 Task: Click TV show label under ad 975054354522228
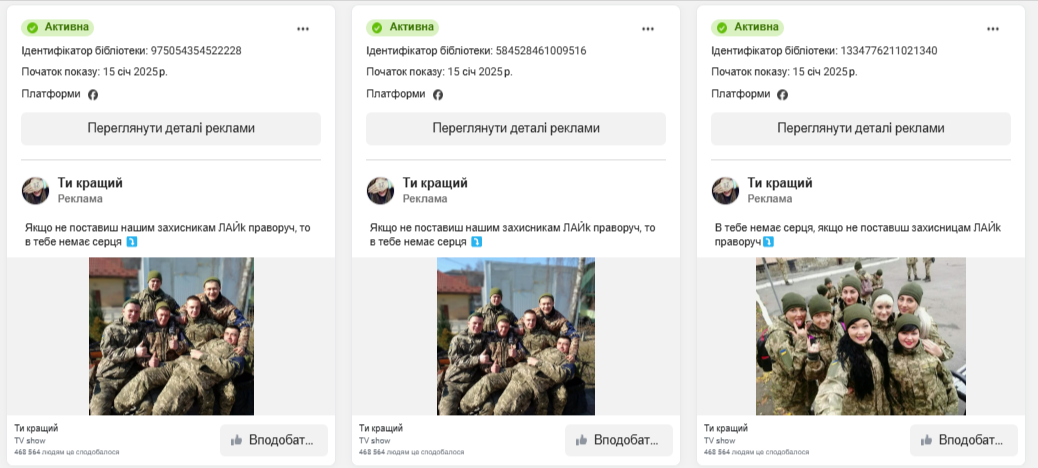(x=30, y=441)
